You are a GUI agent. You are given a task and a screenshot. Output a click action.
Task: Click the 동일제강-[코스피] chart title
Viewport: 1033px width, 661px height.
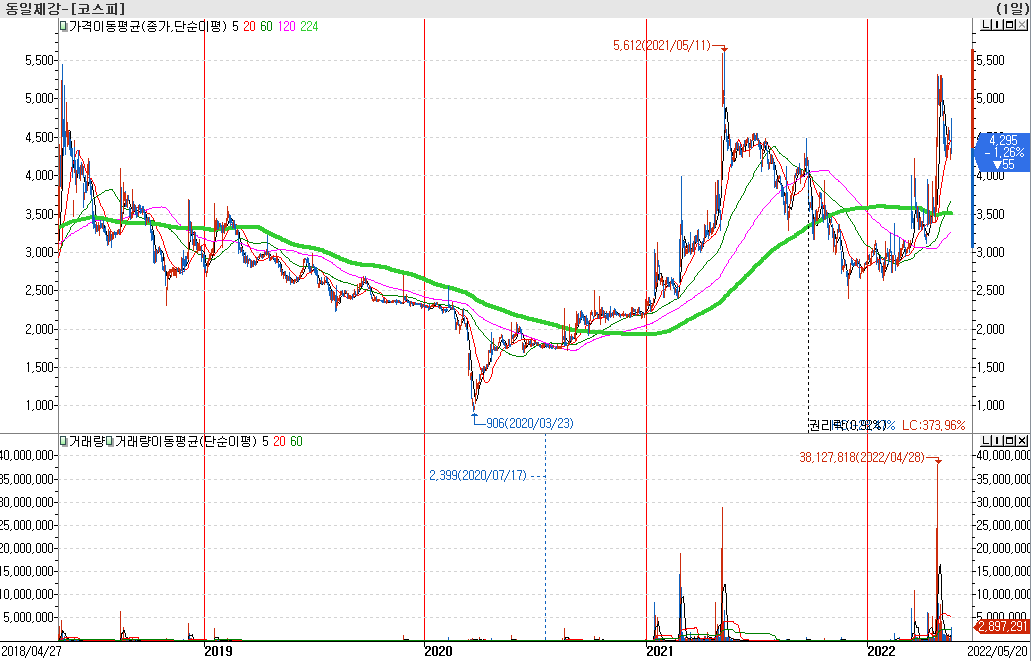click(x=65, y=9)
